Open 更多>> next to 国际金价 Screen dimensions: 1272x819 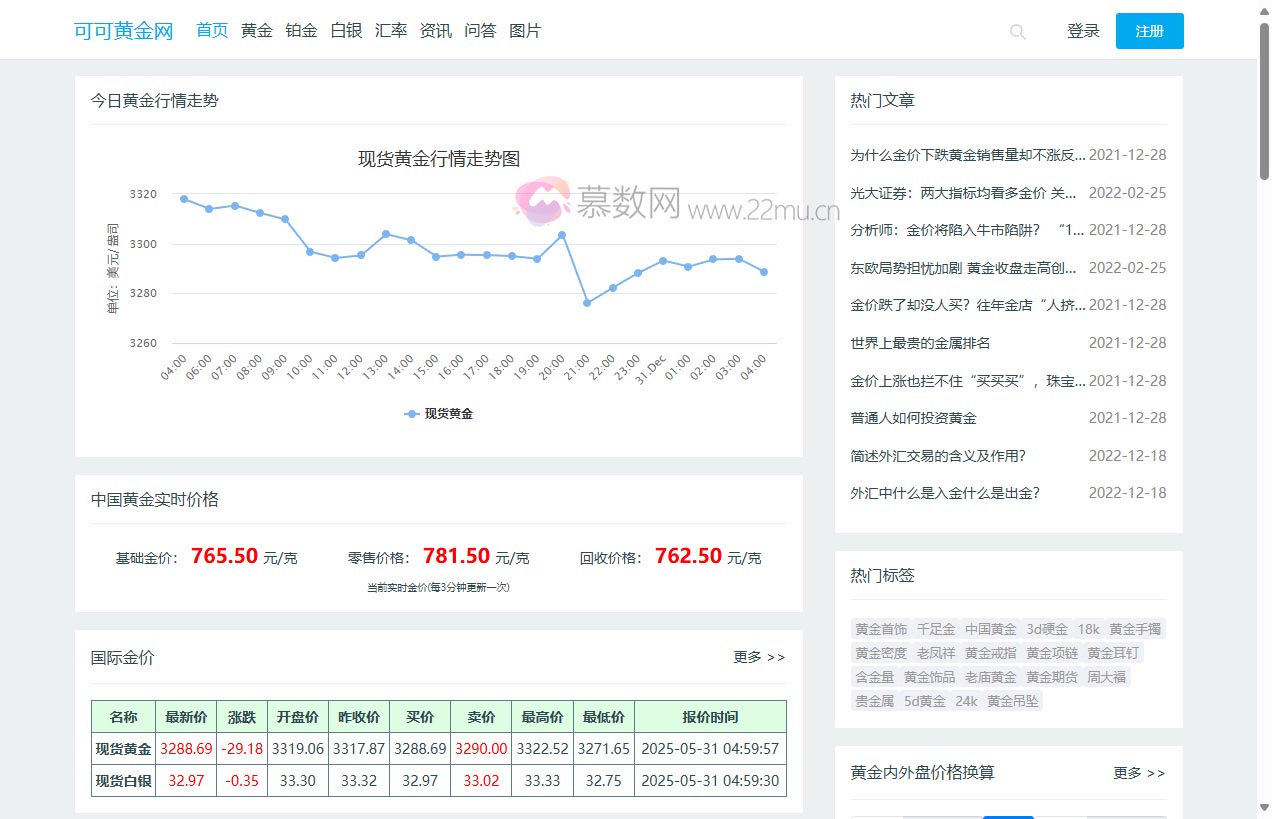[x=759, y=657]
